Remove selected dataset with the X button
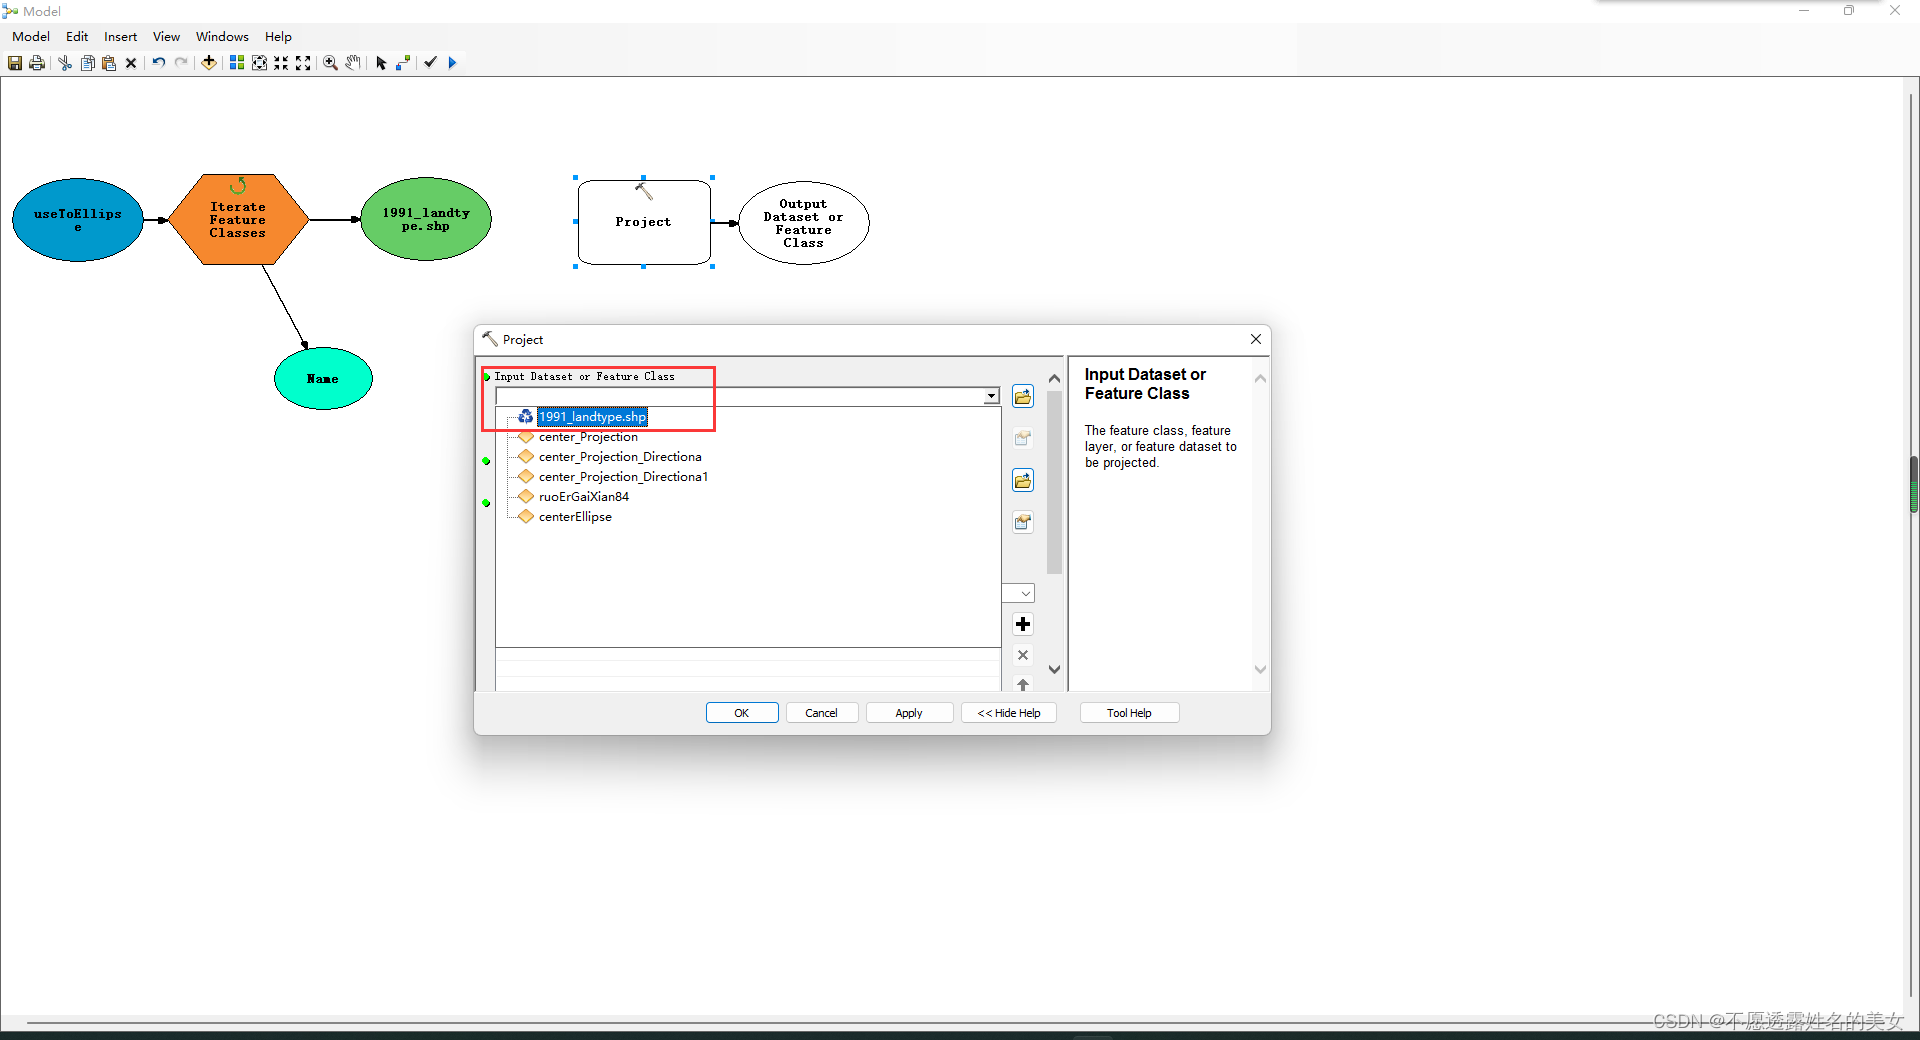This screenshot has height=1040, width=1920. click(1022, 655)
